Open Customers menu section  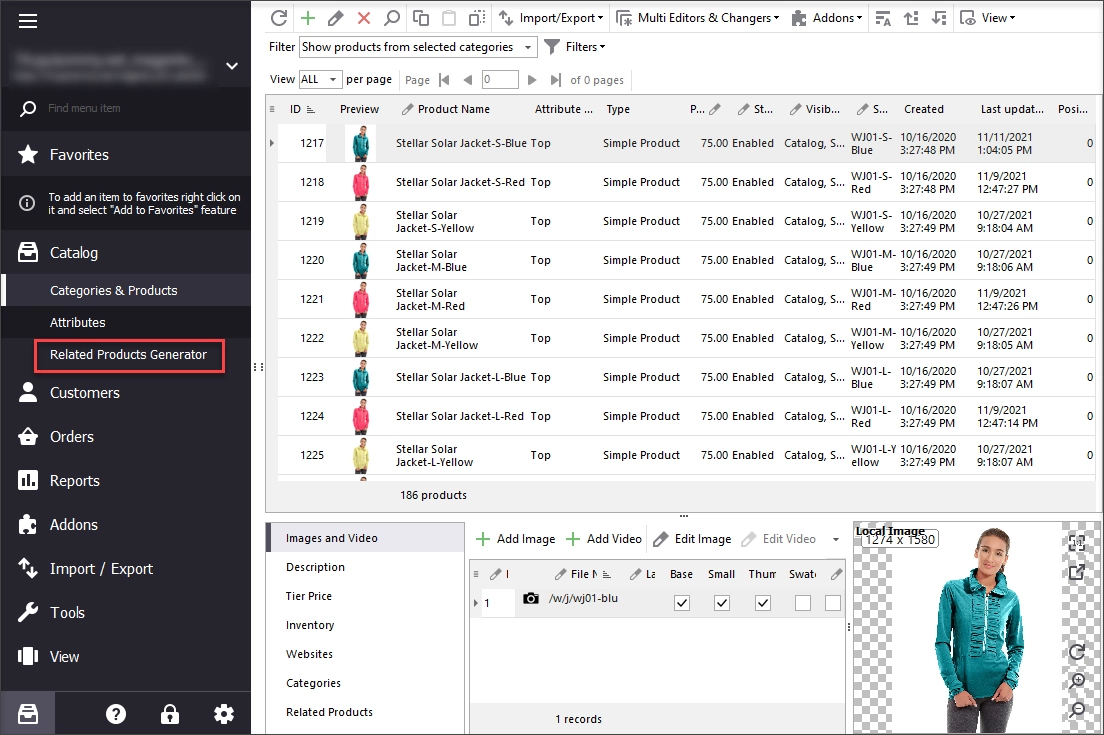tap(84, 393)
